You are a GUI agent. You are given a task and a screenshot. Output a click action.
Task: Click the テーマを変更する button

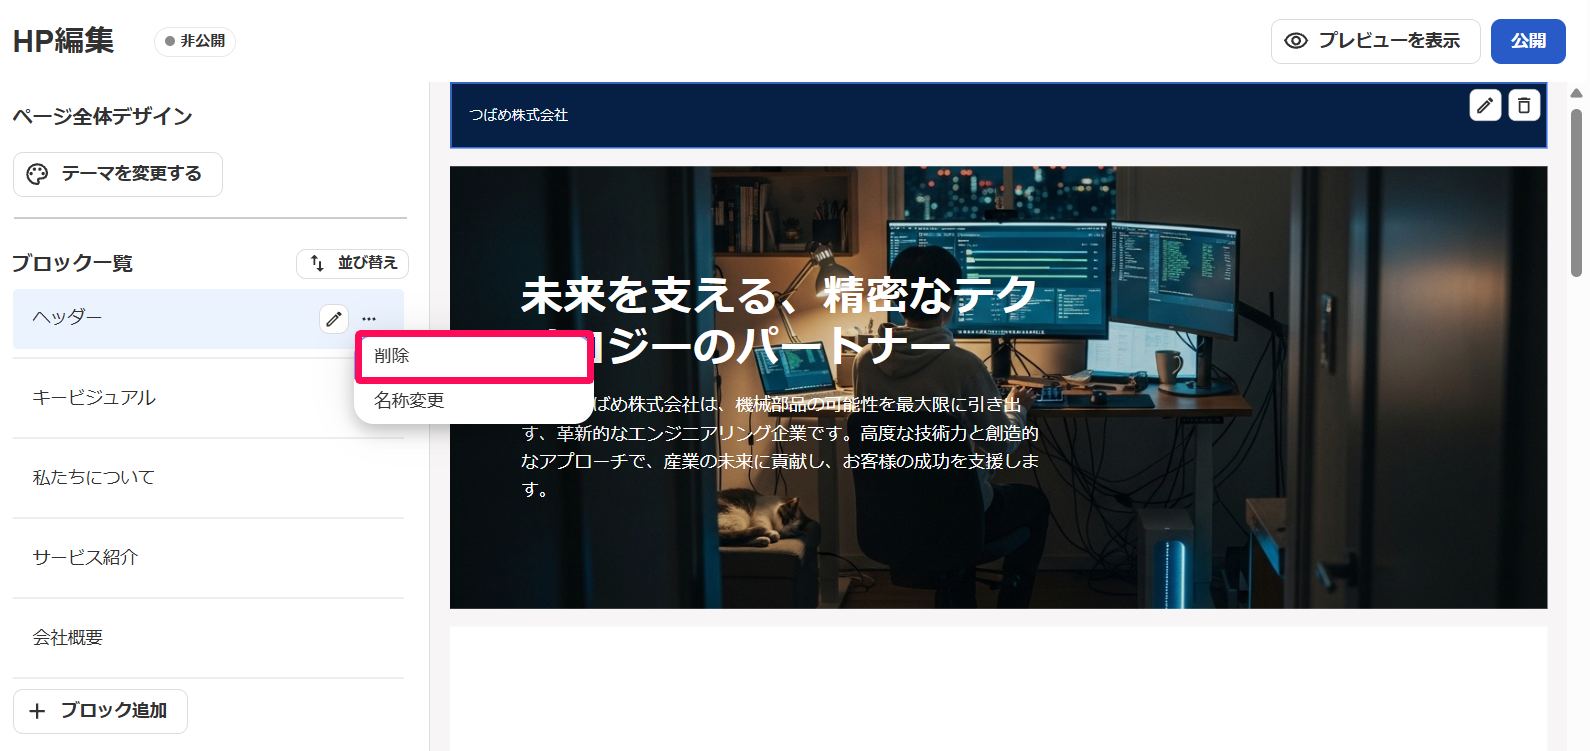pos(118,174)
